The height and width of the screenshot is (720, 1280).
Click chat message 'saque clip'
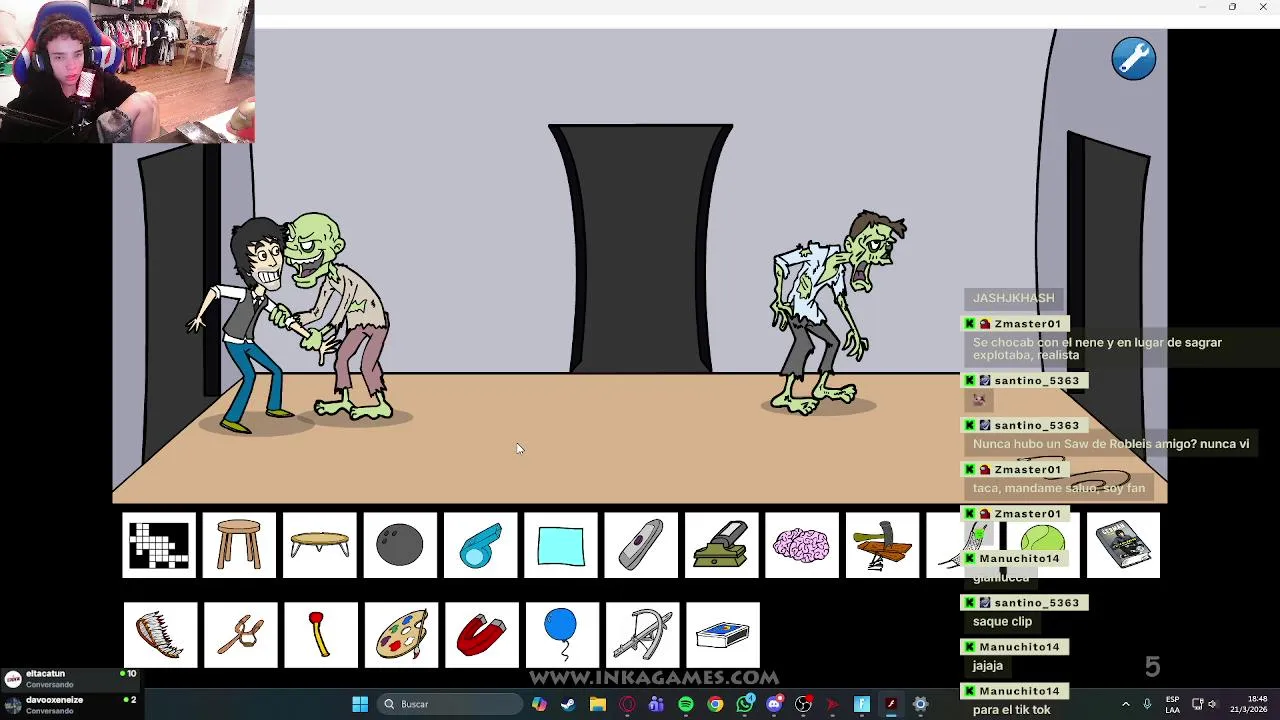pyautogui.click(x=1002, y=621)
